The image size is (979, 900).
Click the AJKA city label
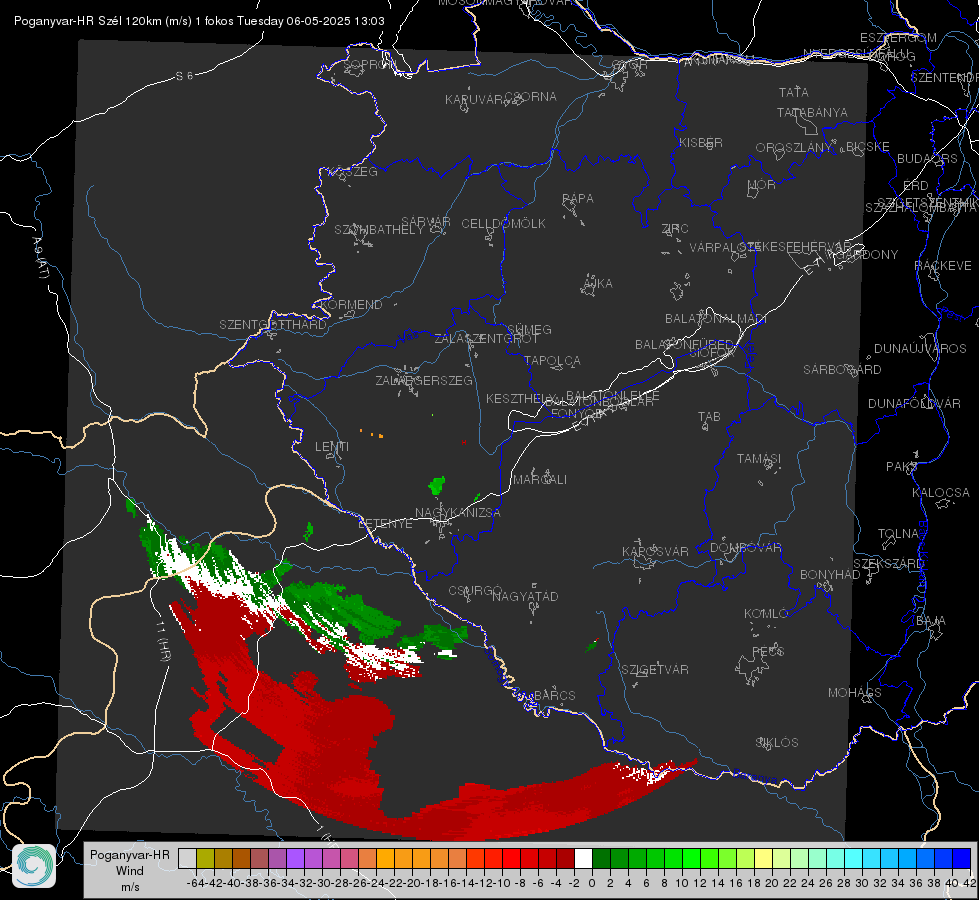click(598, 284)
